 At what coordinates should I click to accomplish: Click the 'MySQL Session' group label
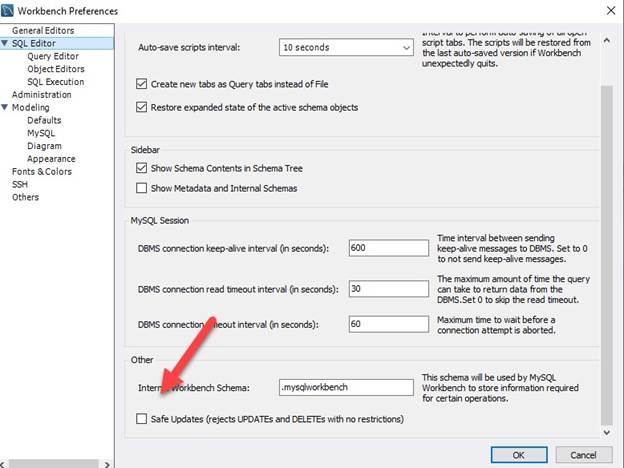(160, 220)
